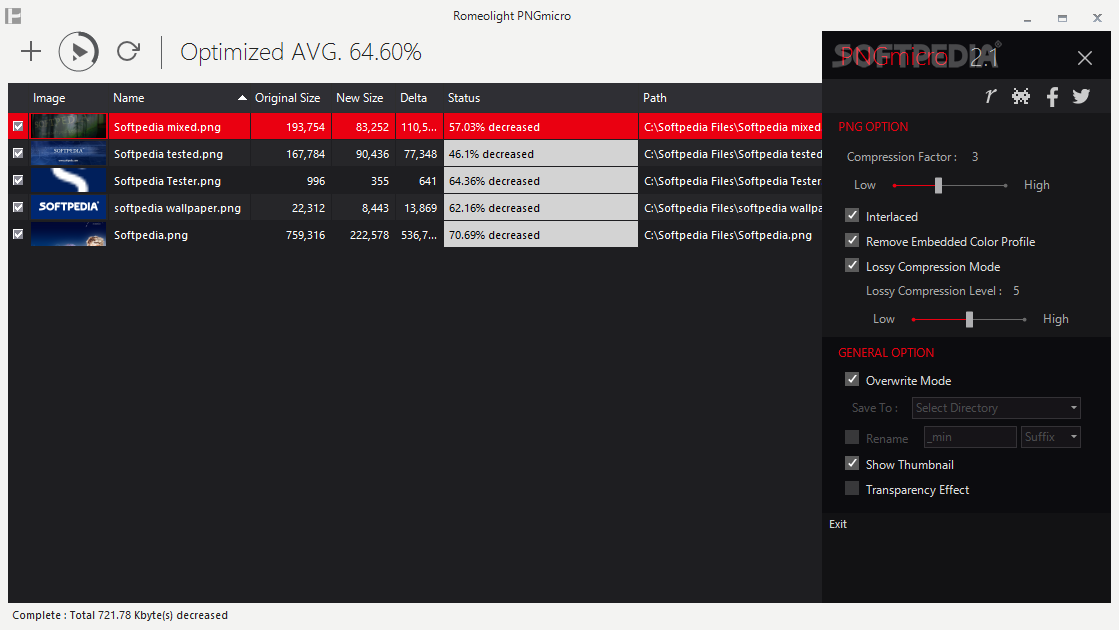Click the '64.36% decreased' status cell
Image resolution: width=1119 pixels, height=630 pixels.
coord(540,181)
